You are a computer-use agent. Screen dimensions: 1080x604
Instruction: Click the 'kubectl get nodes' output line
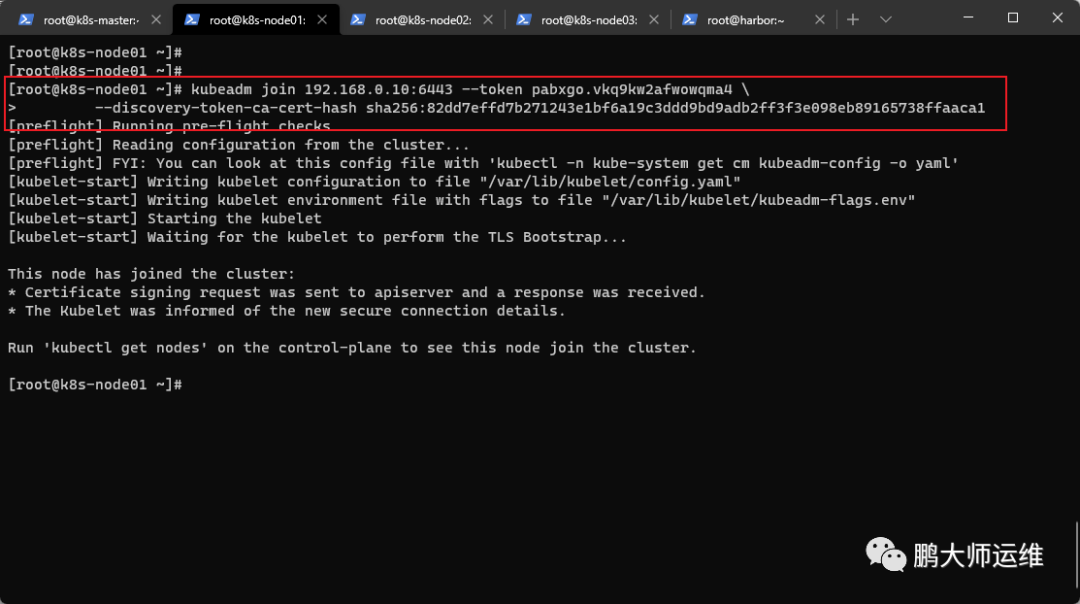tap(352, 348)
